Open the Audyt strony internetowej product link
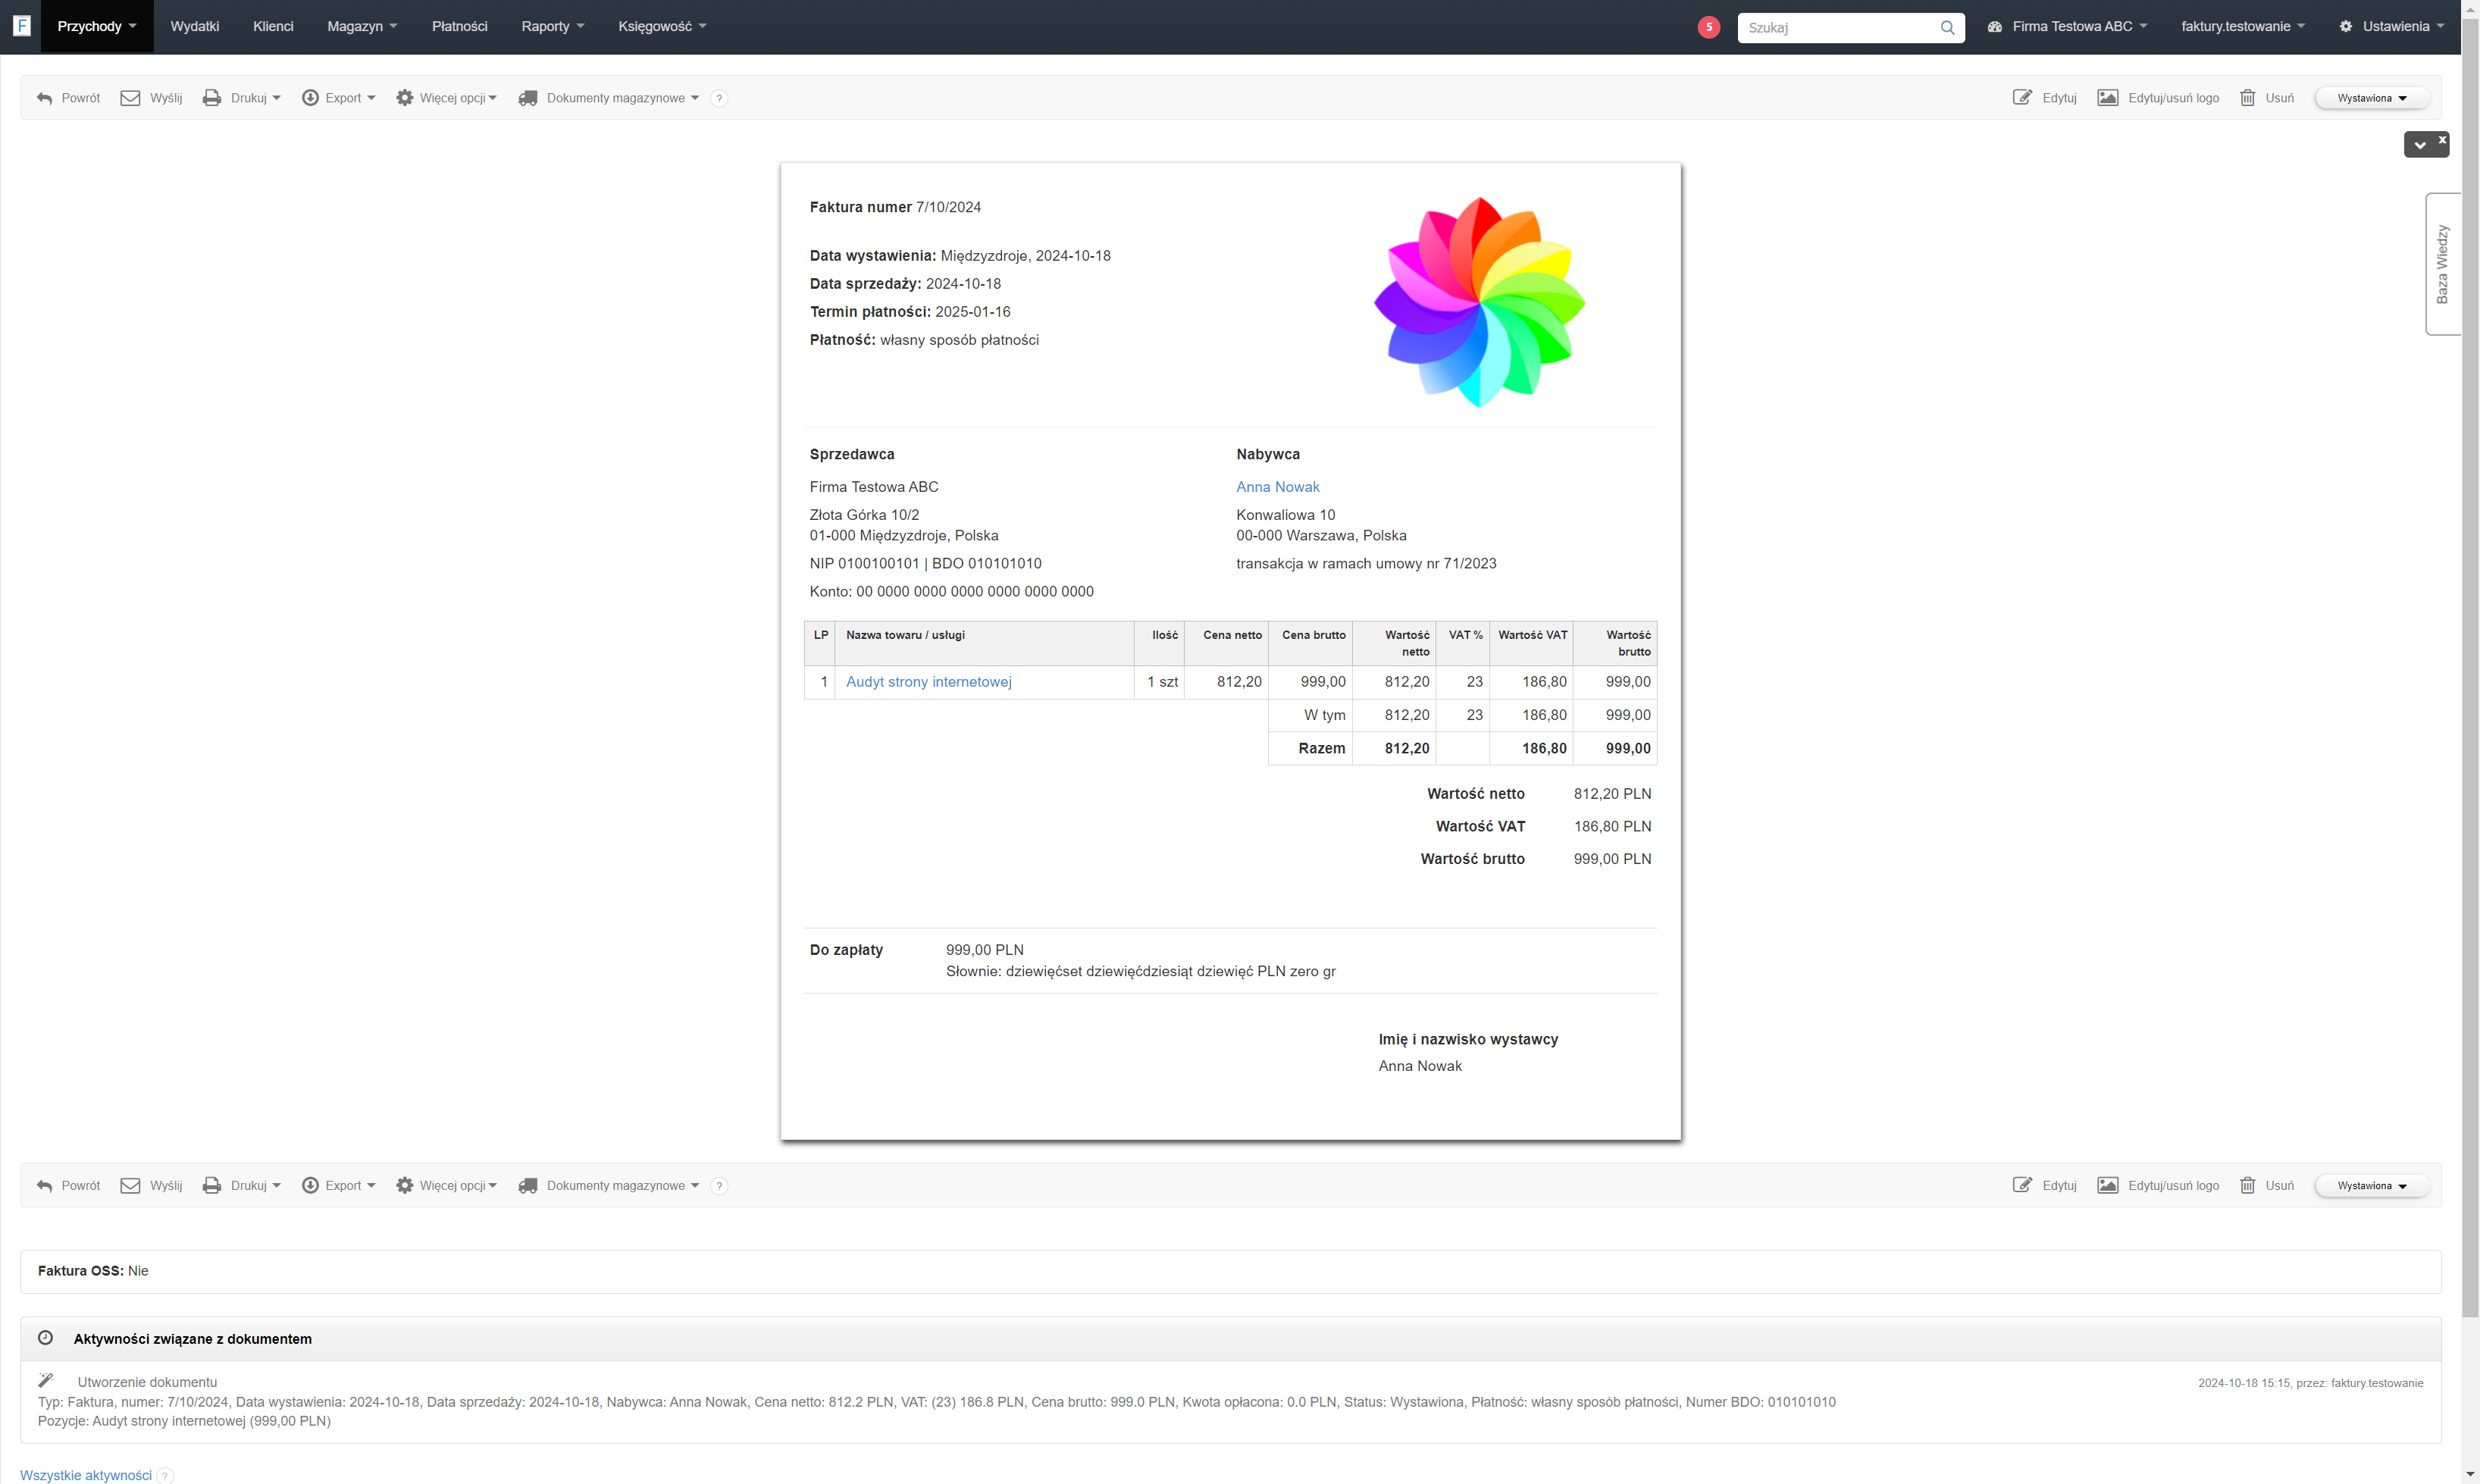The image size is (2480, 1484). pos(928,682)
